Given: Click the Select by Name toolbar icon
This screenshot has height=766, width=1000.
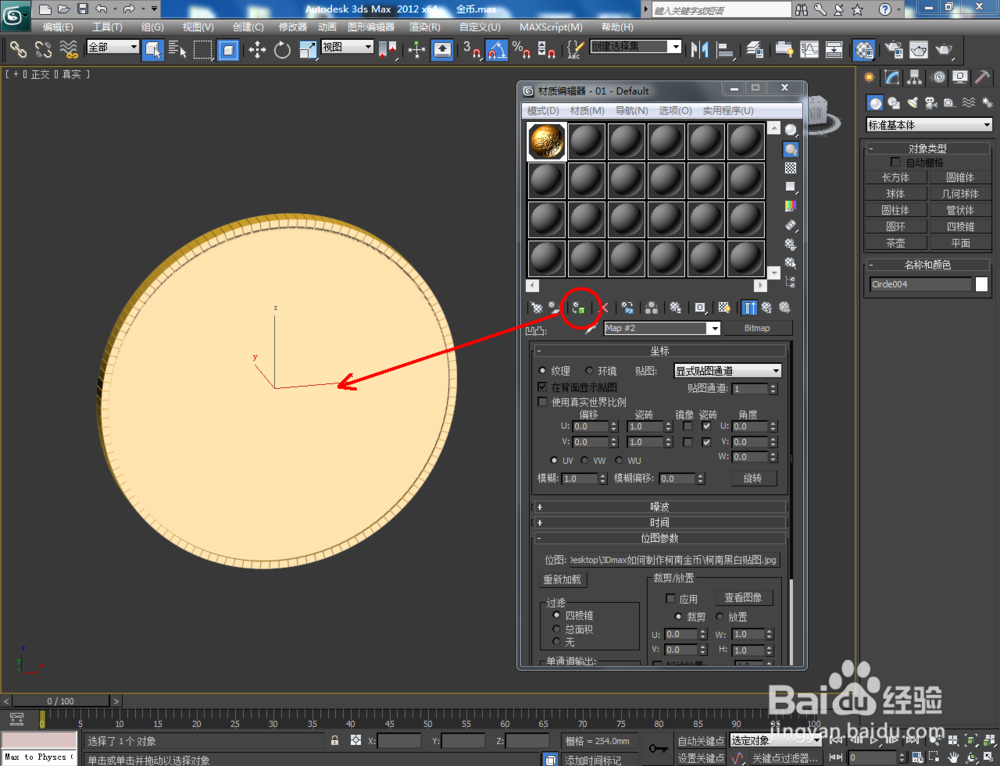Looking at the screenshot, I should pos(175,50).
